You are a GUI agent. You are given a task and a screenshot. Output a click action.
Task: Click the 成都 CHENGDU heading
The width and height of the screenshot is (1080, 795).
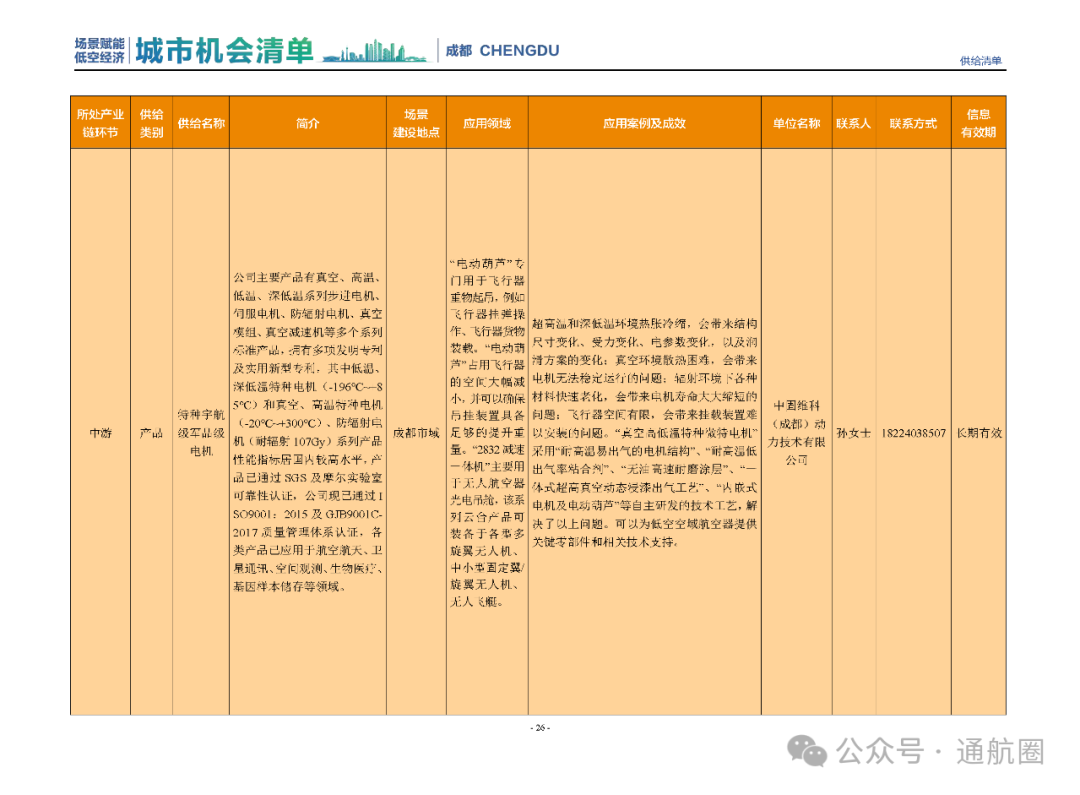point(502,50)
